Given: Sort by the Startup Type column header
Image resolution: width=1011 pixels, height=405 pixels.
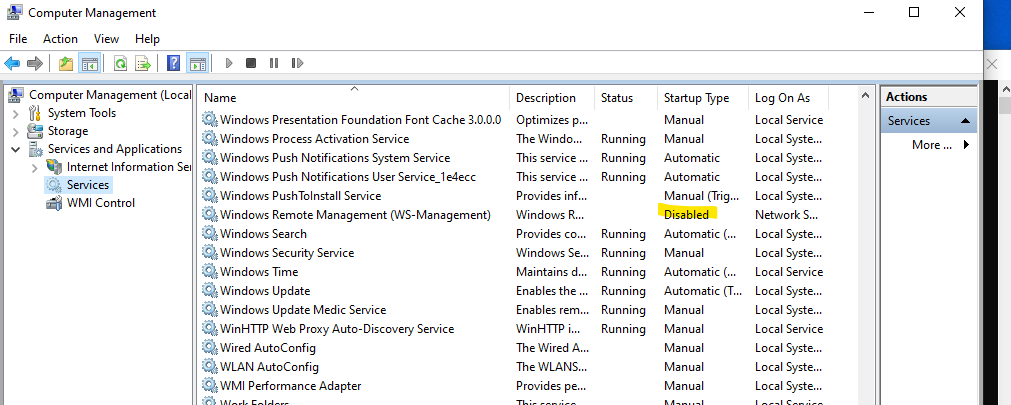Looking at the screenshot, I should pos(703,98).
